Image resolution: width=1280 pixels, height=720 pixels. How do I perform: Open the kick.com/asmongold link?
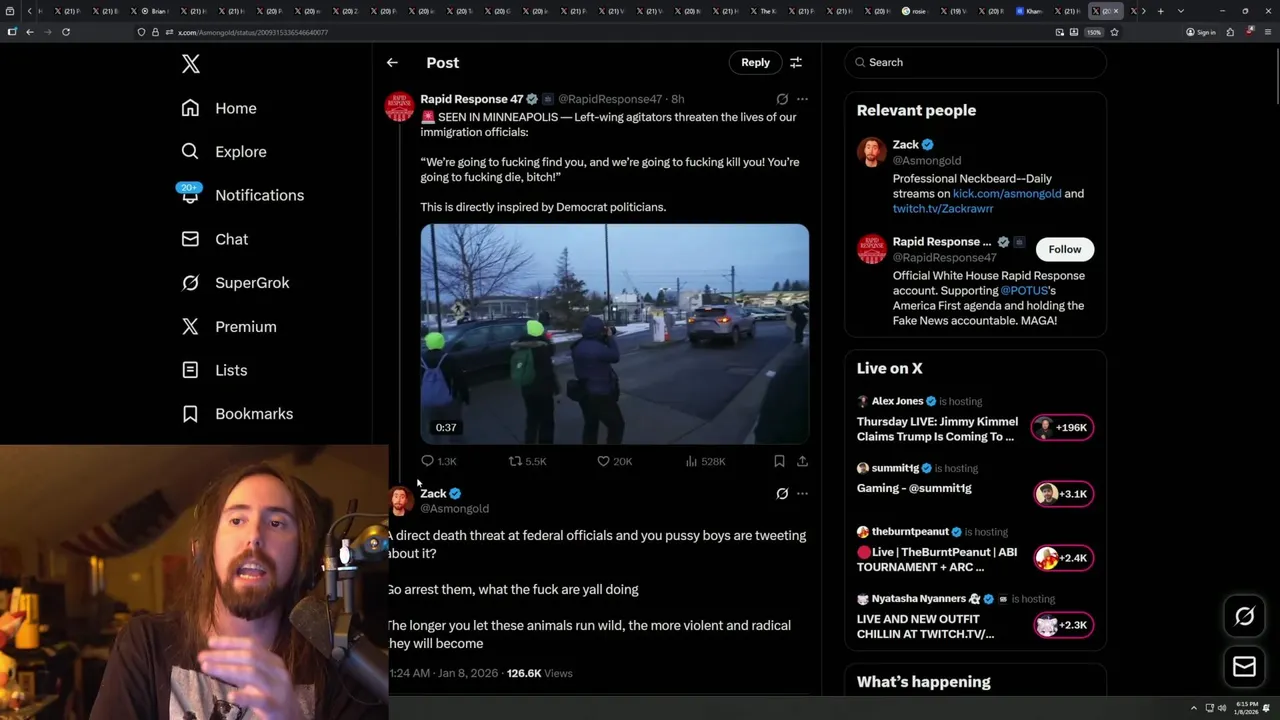(x=1007, y=193)
